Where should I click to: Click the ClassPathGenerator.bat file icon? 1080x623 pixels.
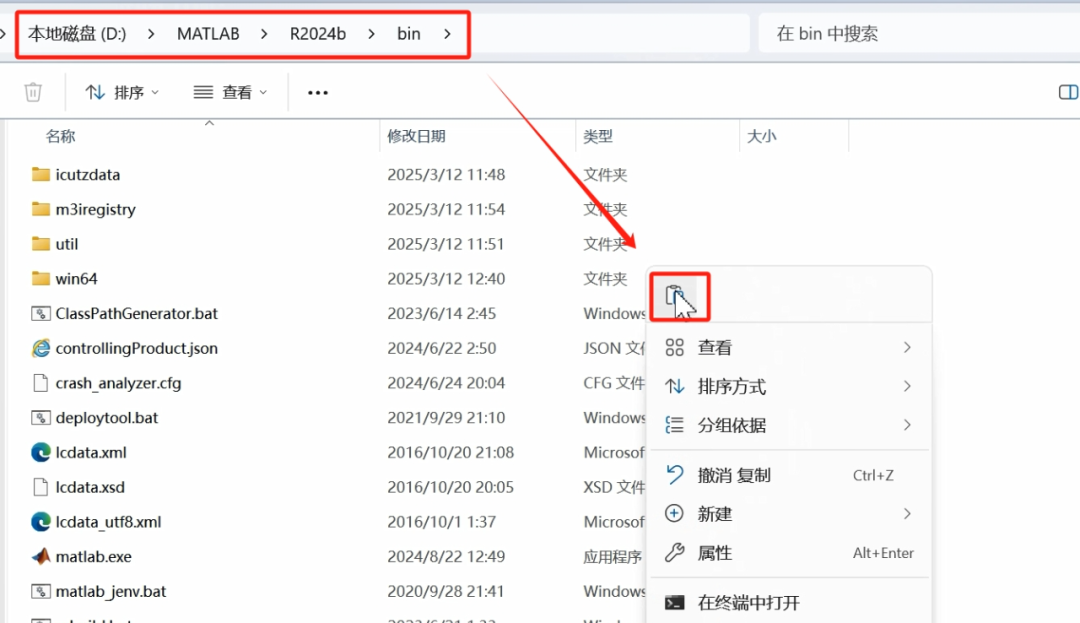(41, 313)
